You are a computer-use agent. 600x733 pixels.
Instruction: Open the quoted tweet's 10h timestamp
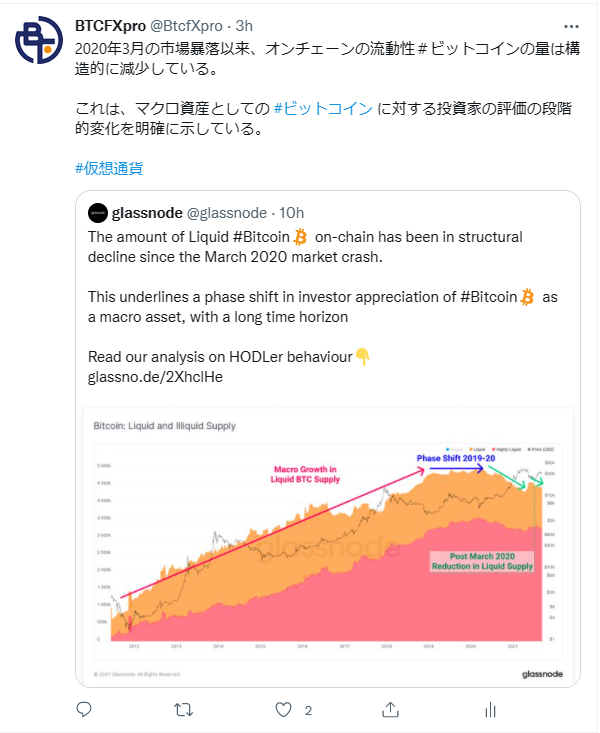292,213
